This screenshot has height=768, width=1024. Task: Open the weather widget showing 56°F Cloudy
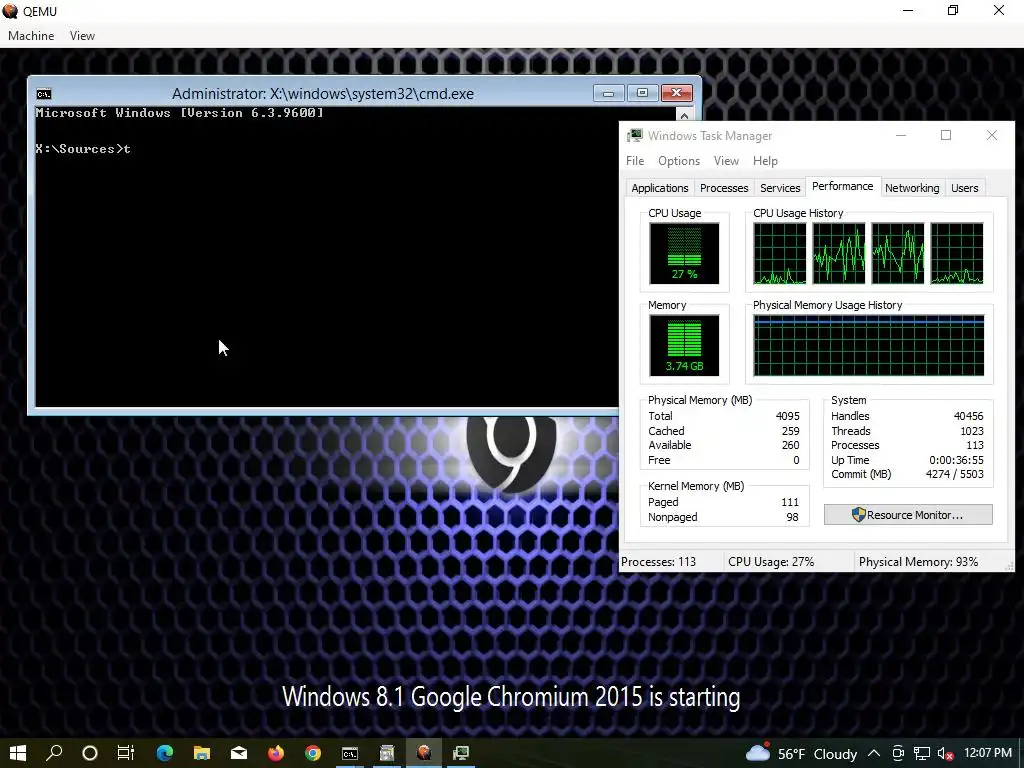click(x=801, y=753)
